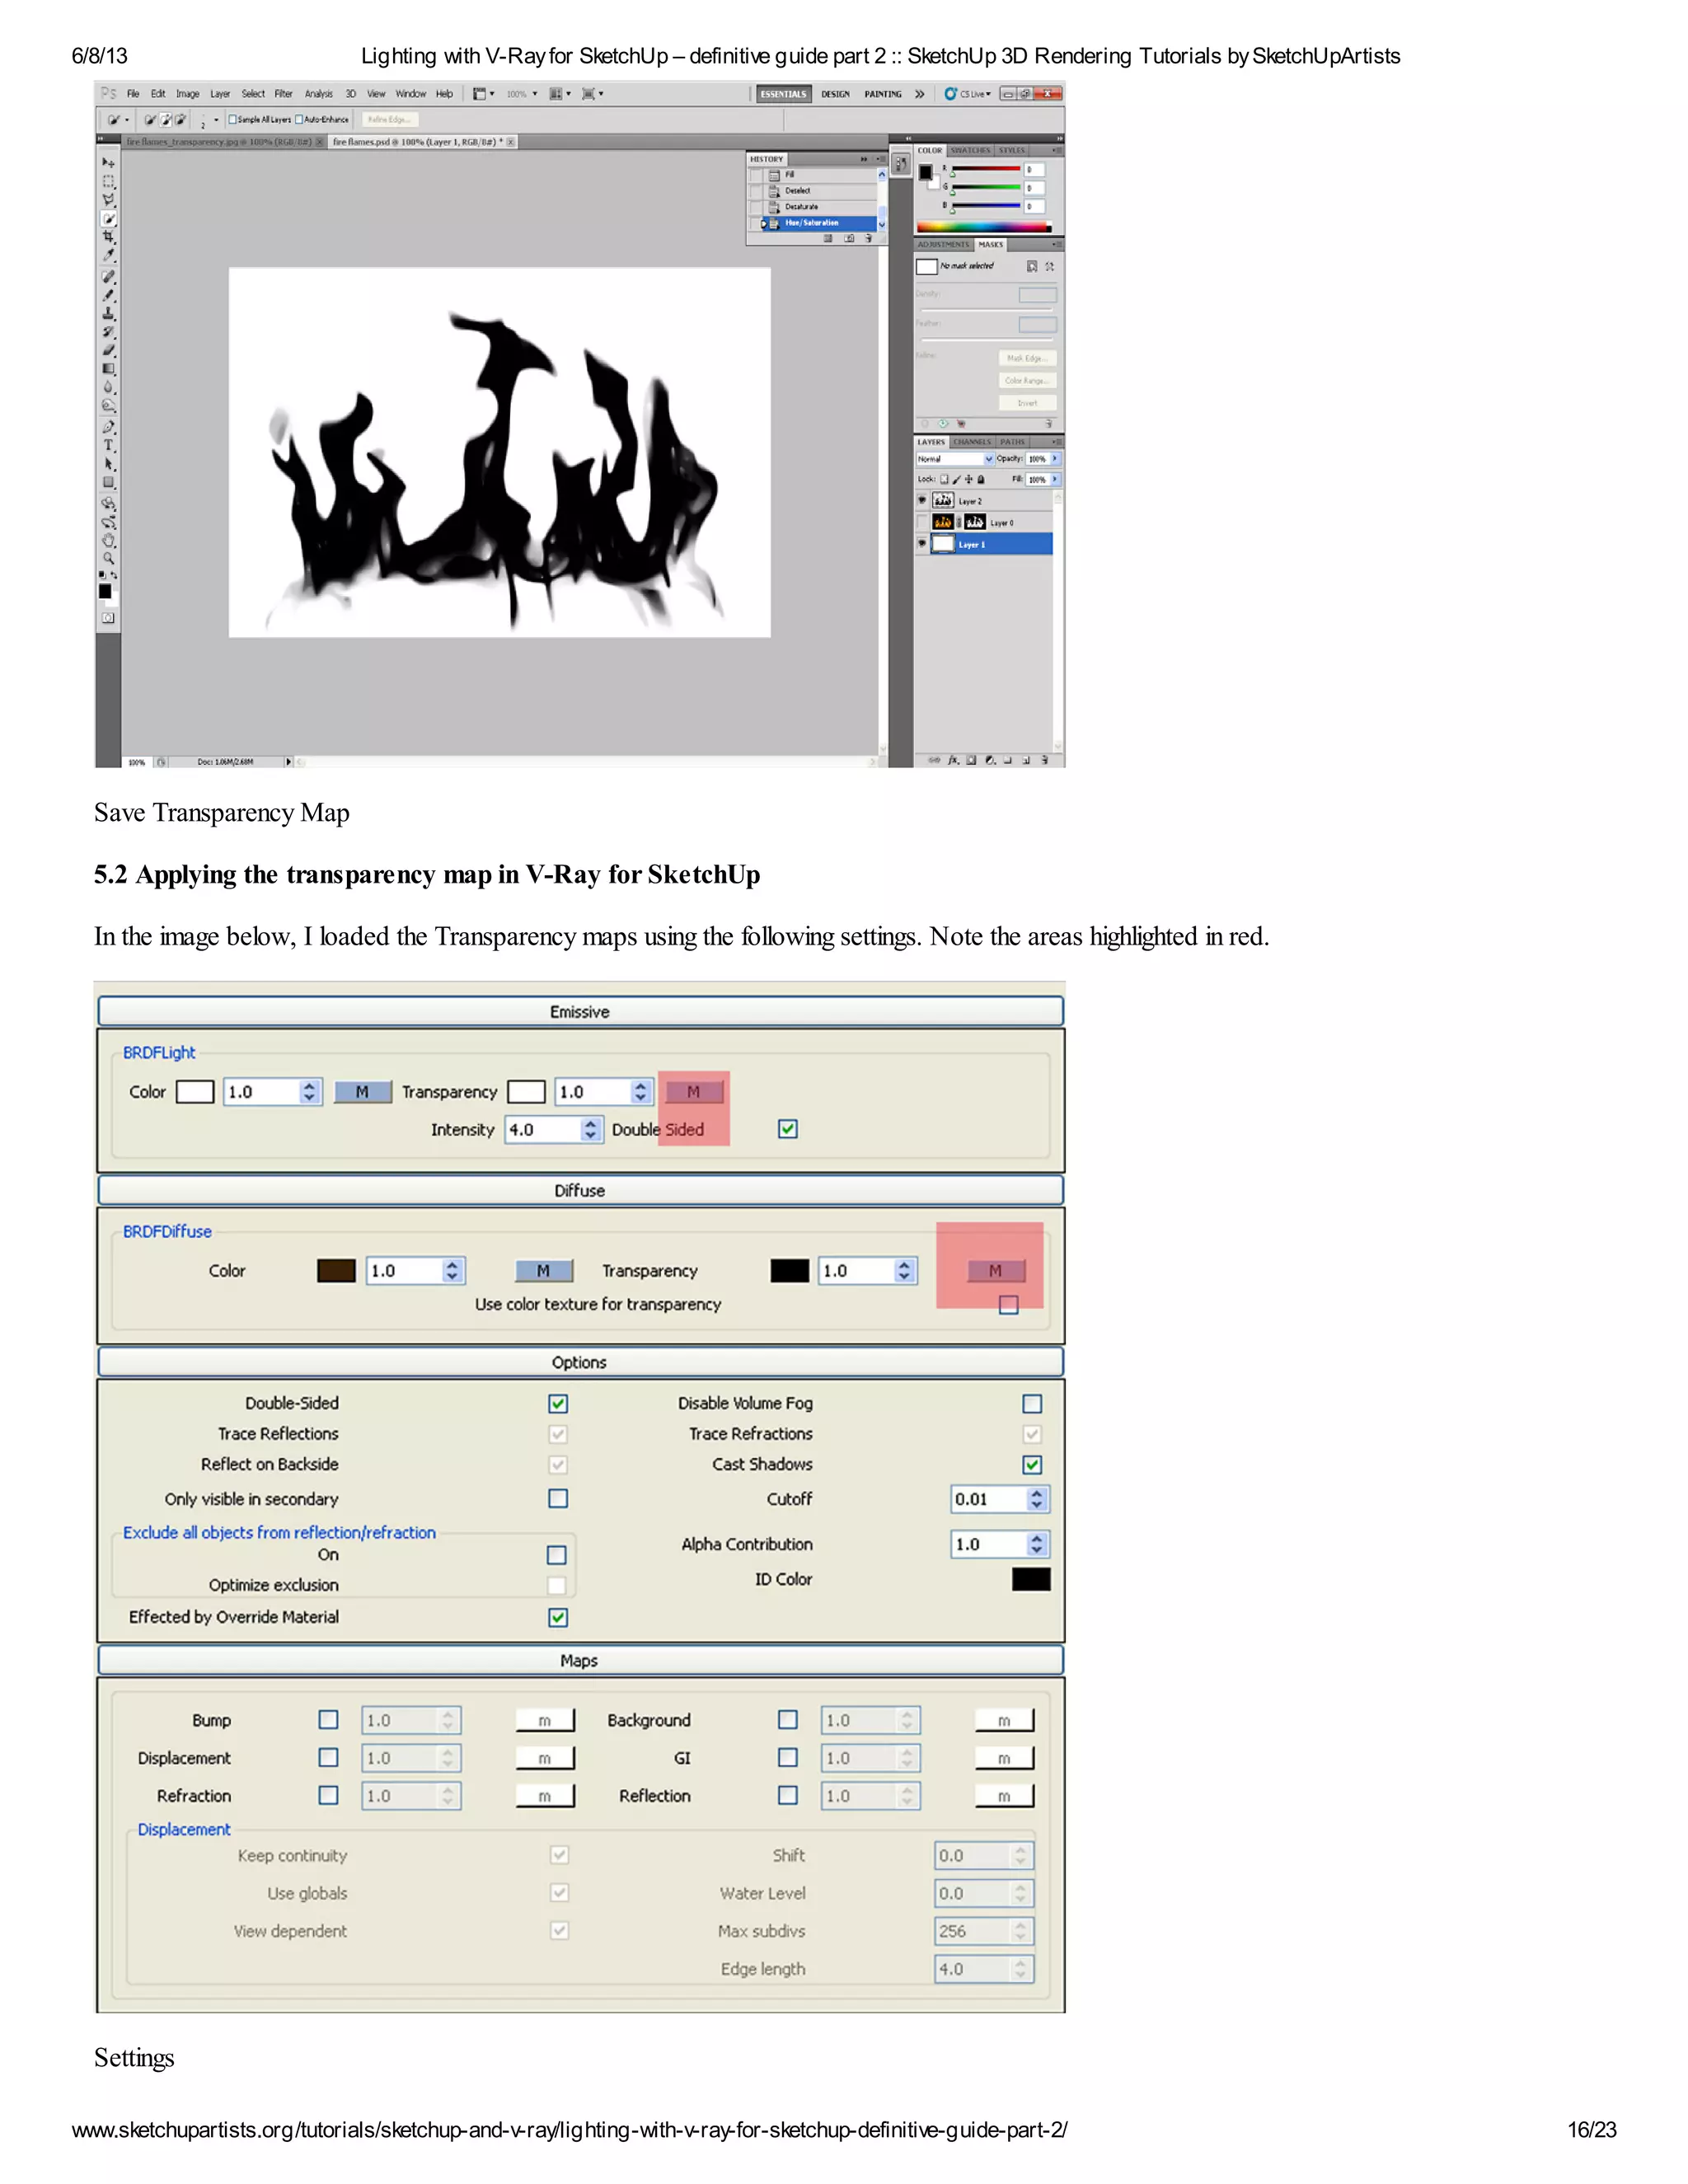
Task: Enable Use color texture for transparency
Action: (x=1008, y=1304)
